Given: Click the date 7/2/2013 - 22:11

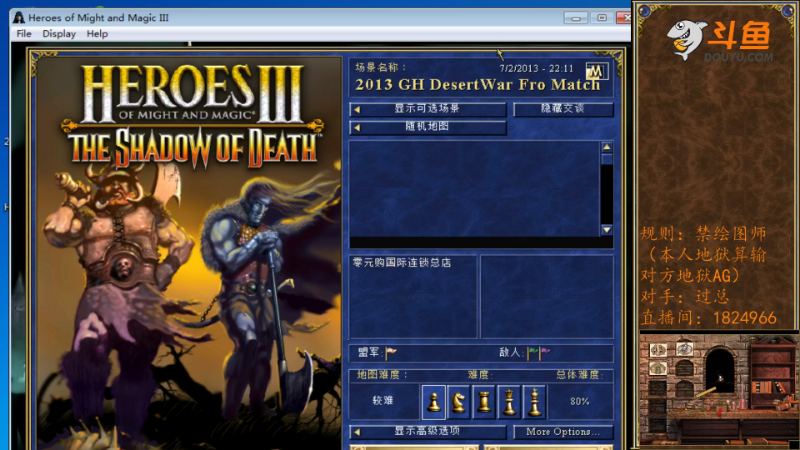Looking at the screenshot, I should pos(536,68).
